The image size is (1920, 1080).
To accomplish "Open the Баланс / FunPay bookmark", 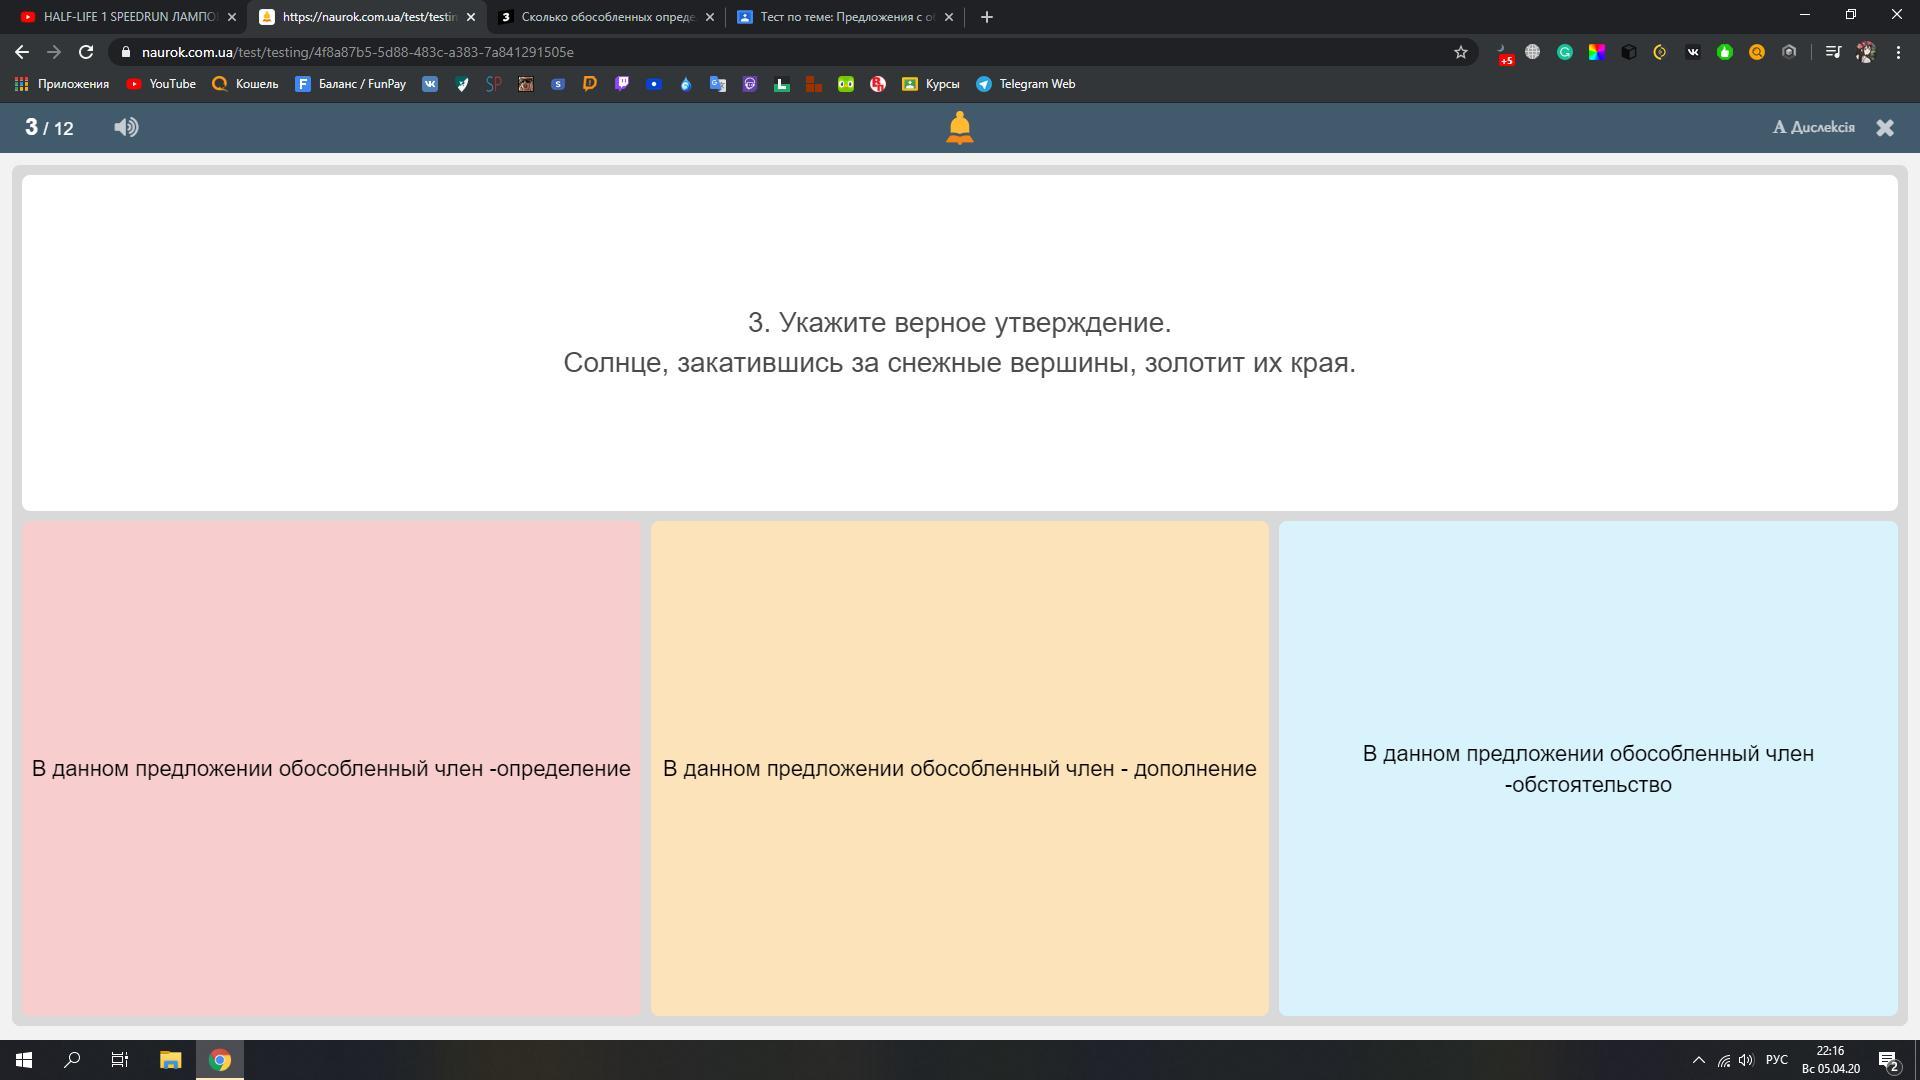I will point(350,84).
